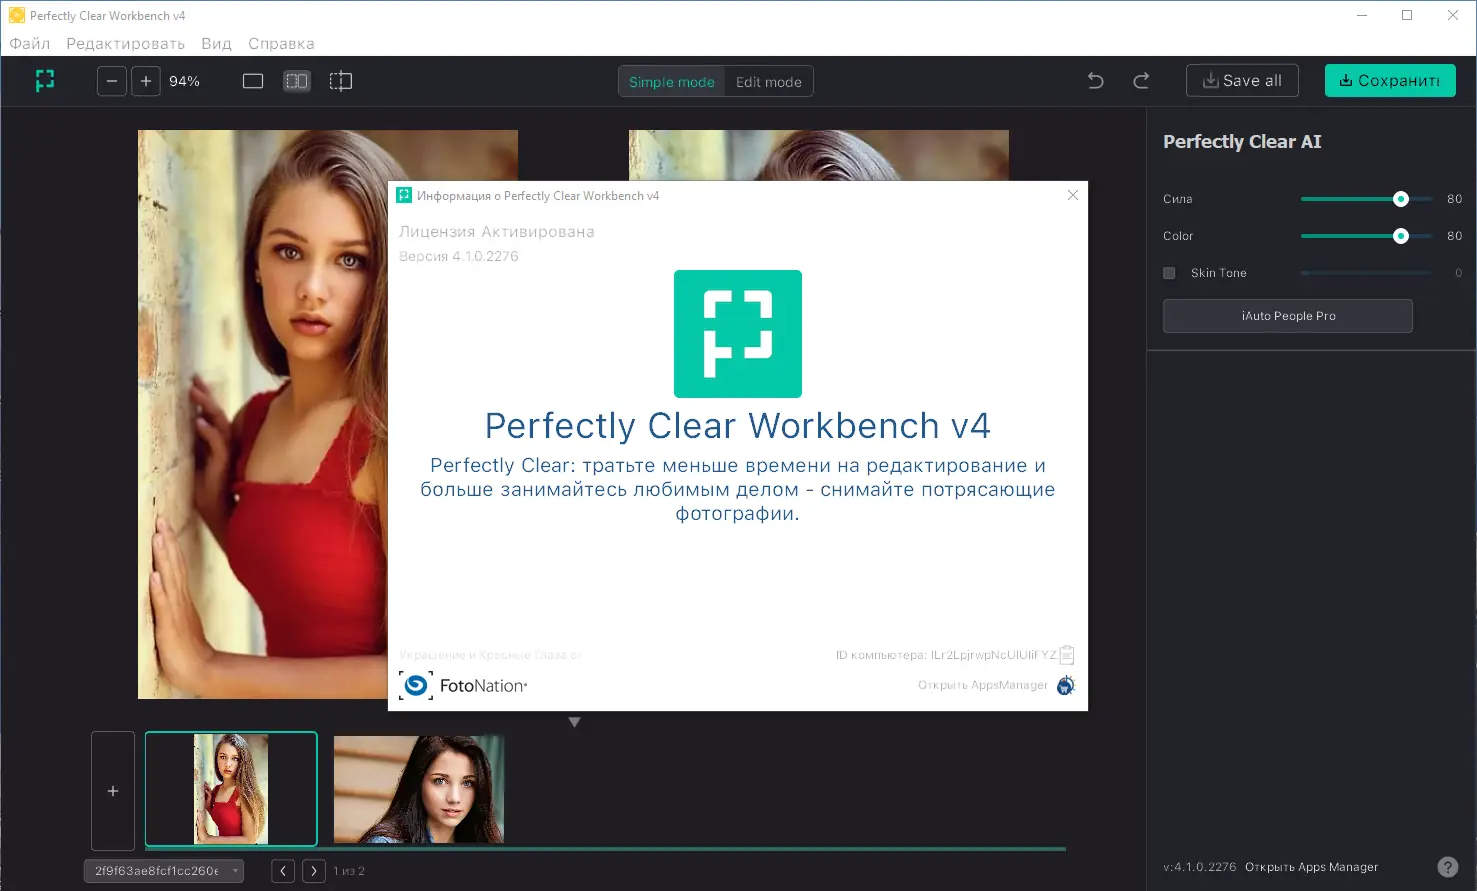Zoom in with the plus icon
This screenshot has width=1477, height=891.
click(146, 81)
